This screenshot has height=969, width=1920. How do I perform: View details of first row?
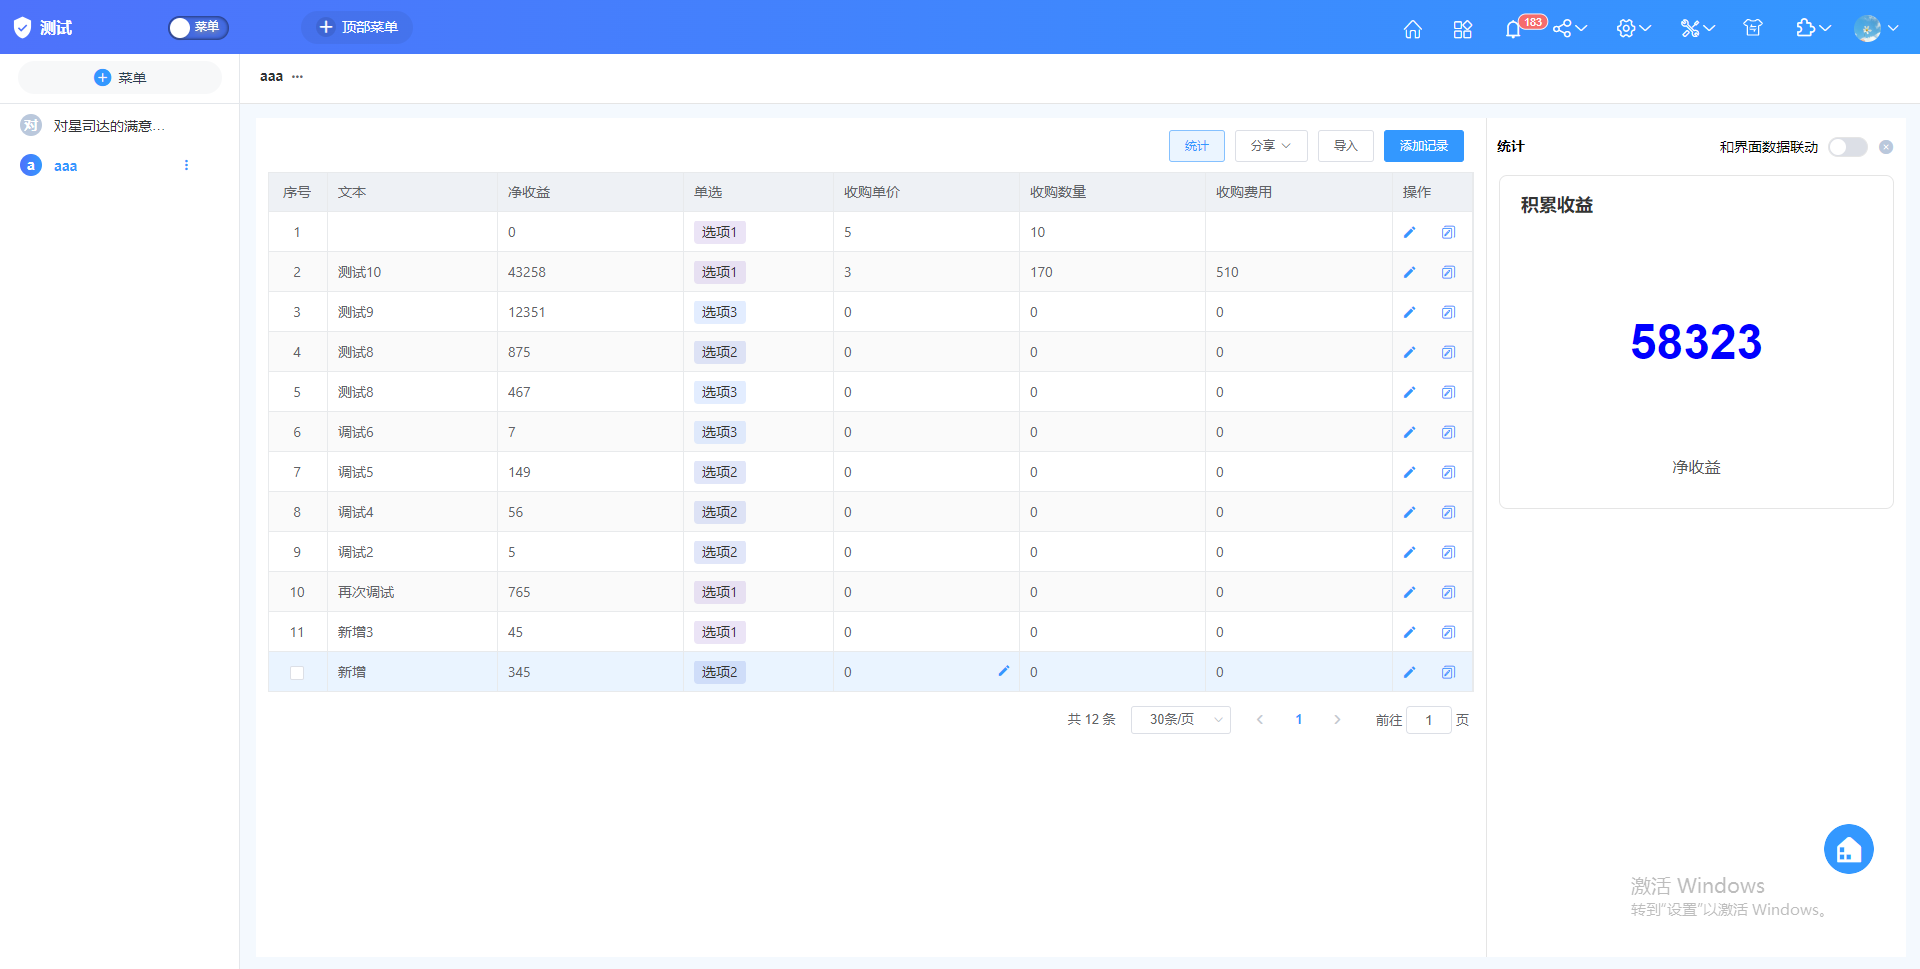1448,232
